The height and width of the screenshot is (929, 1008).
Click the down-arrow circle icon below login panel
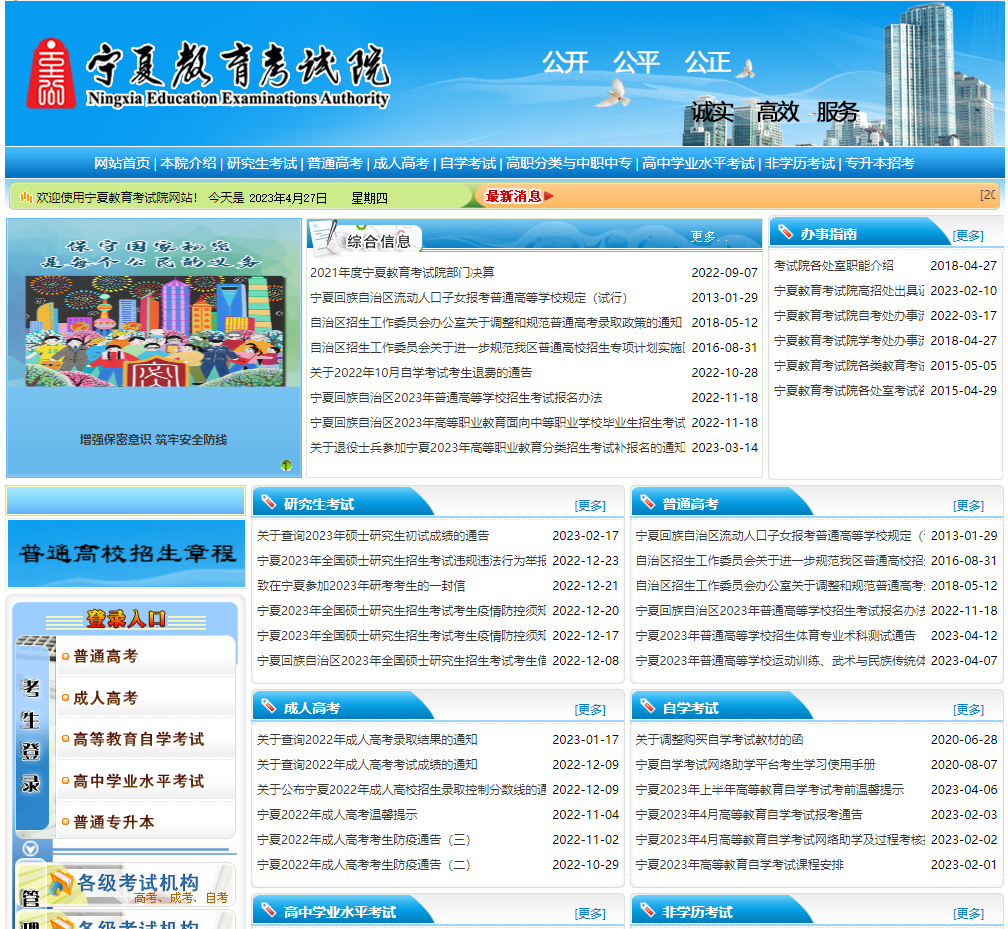(30, 849)
